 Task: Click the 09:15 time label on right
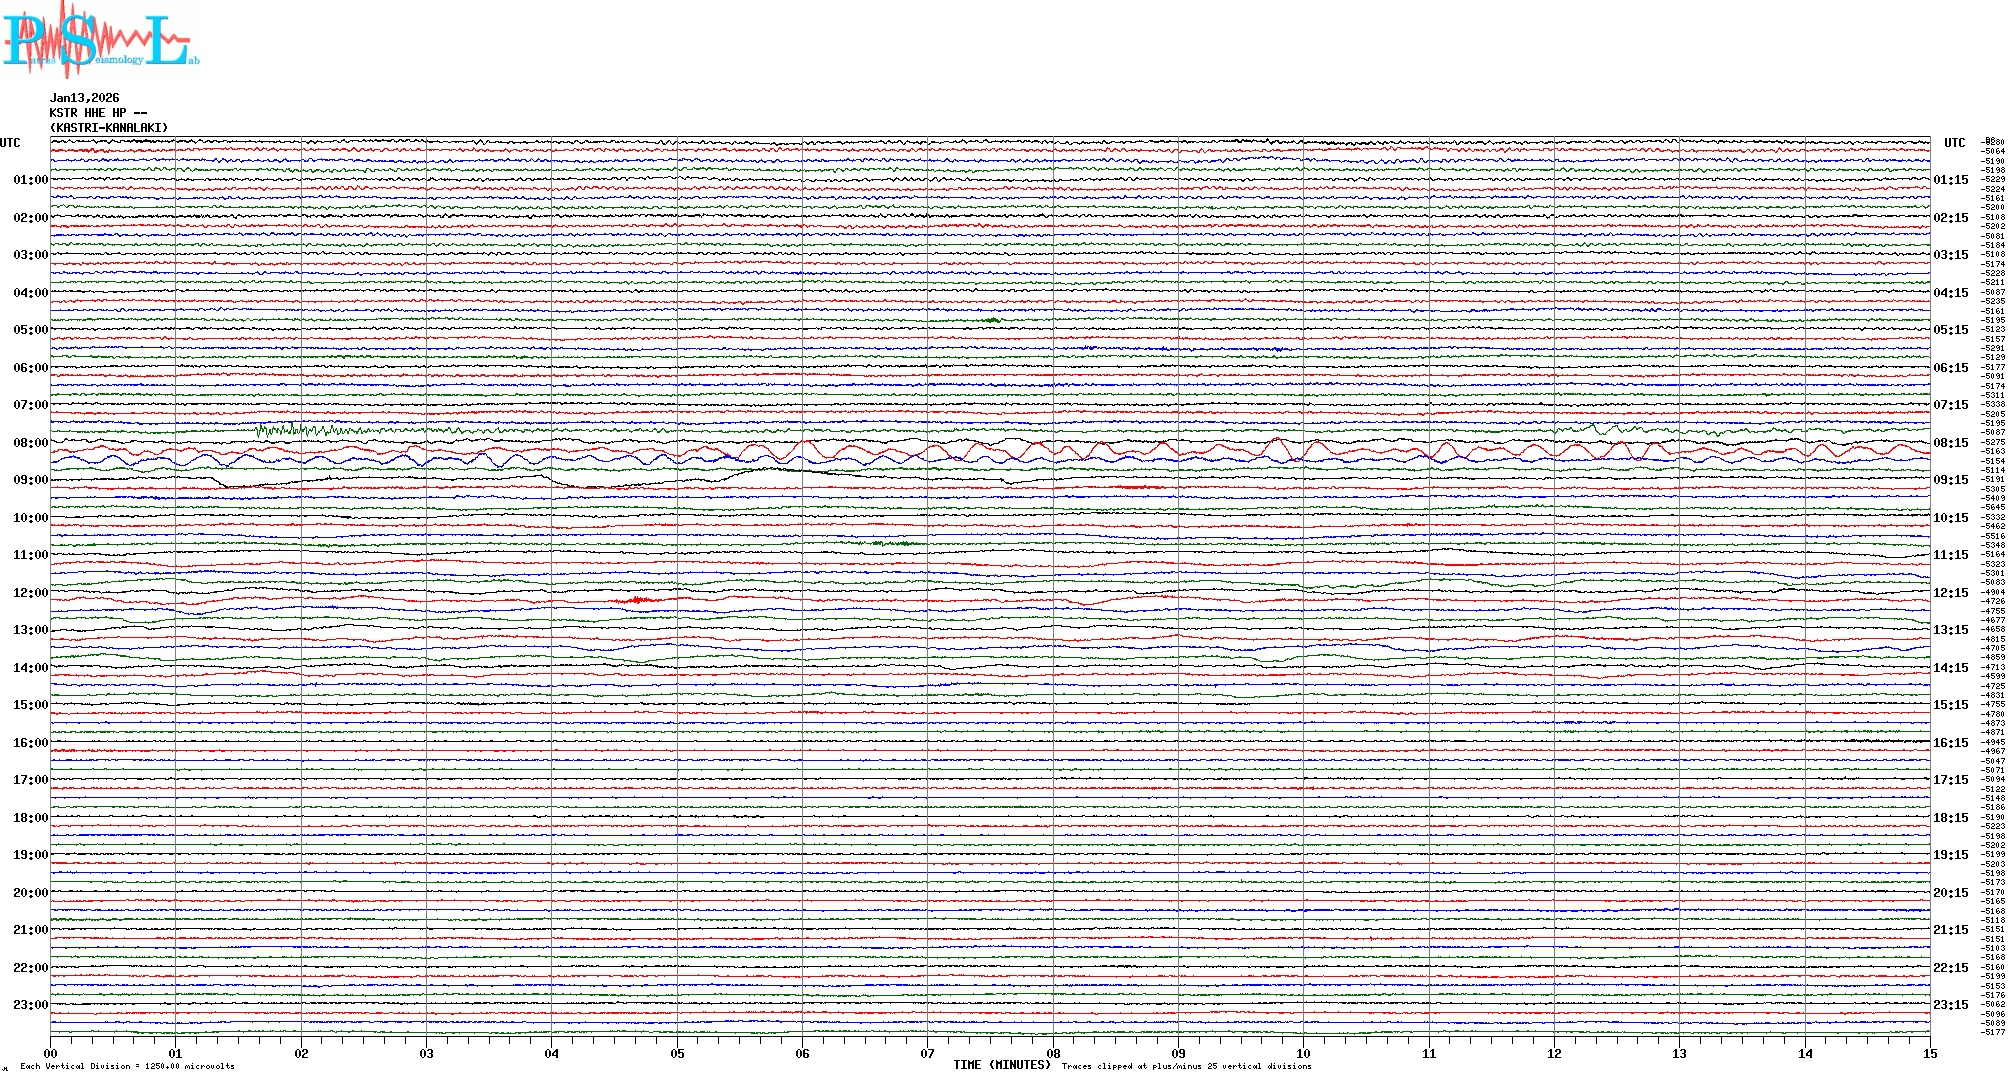point(1950,480)
